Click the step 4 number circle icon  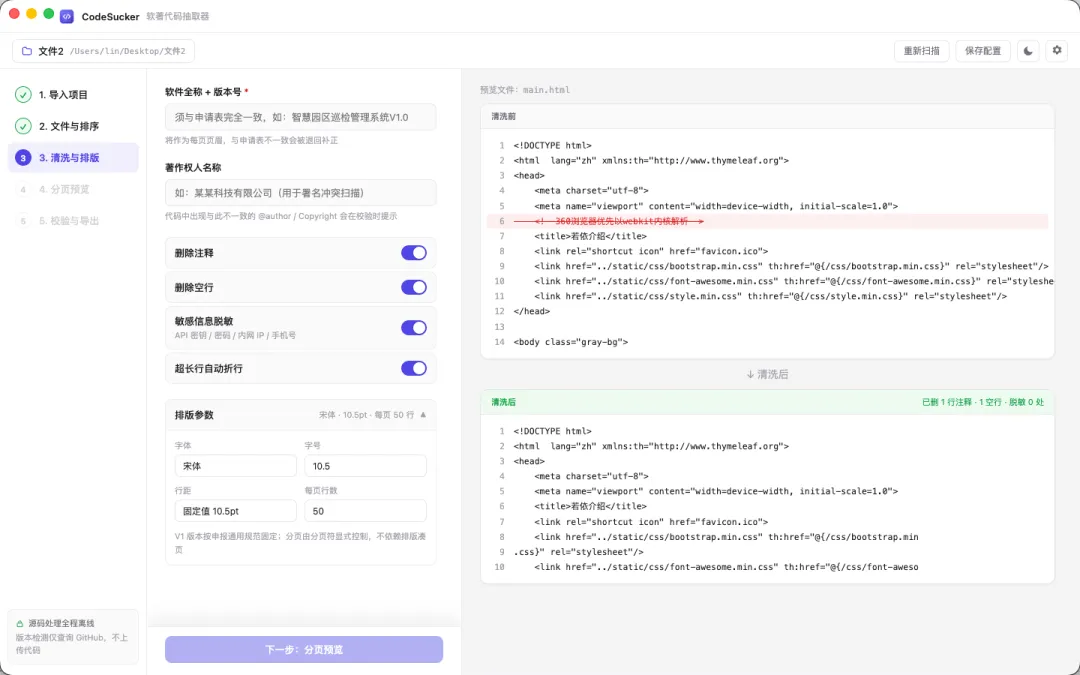(x=23, y=189)
